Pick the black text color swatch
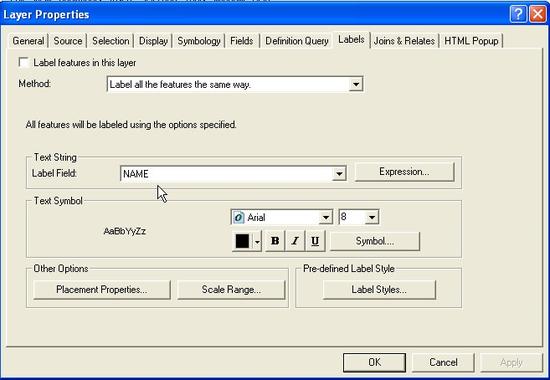 242,241
